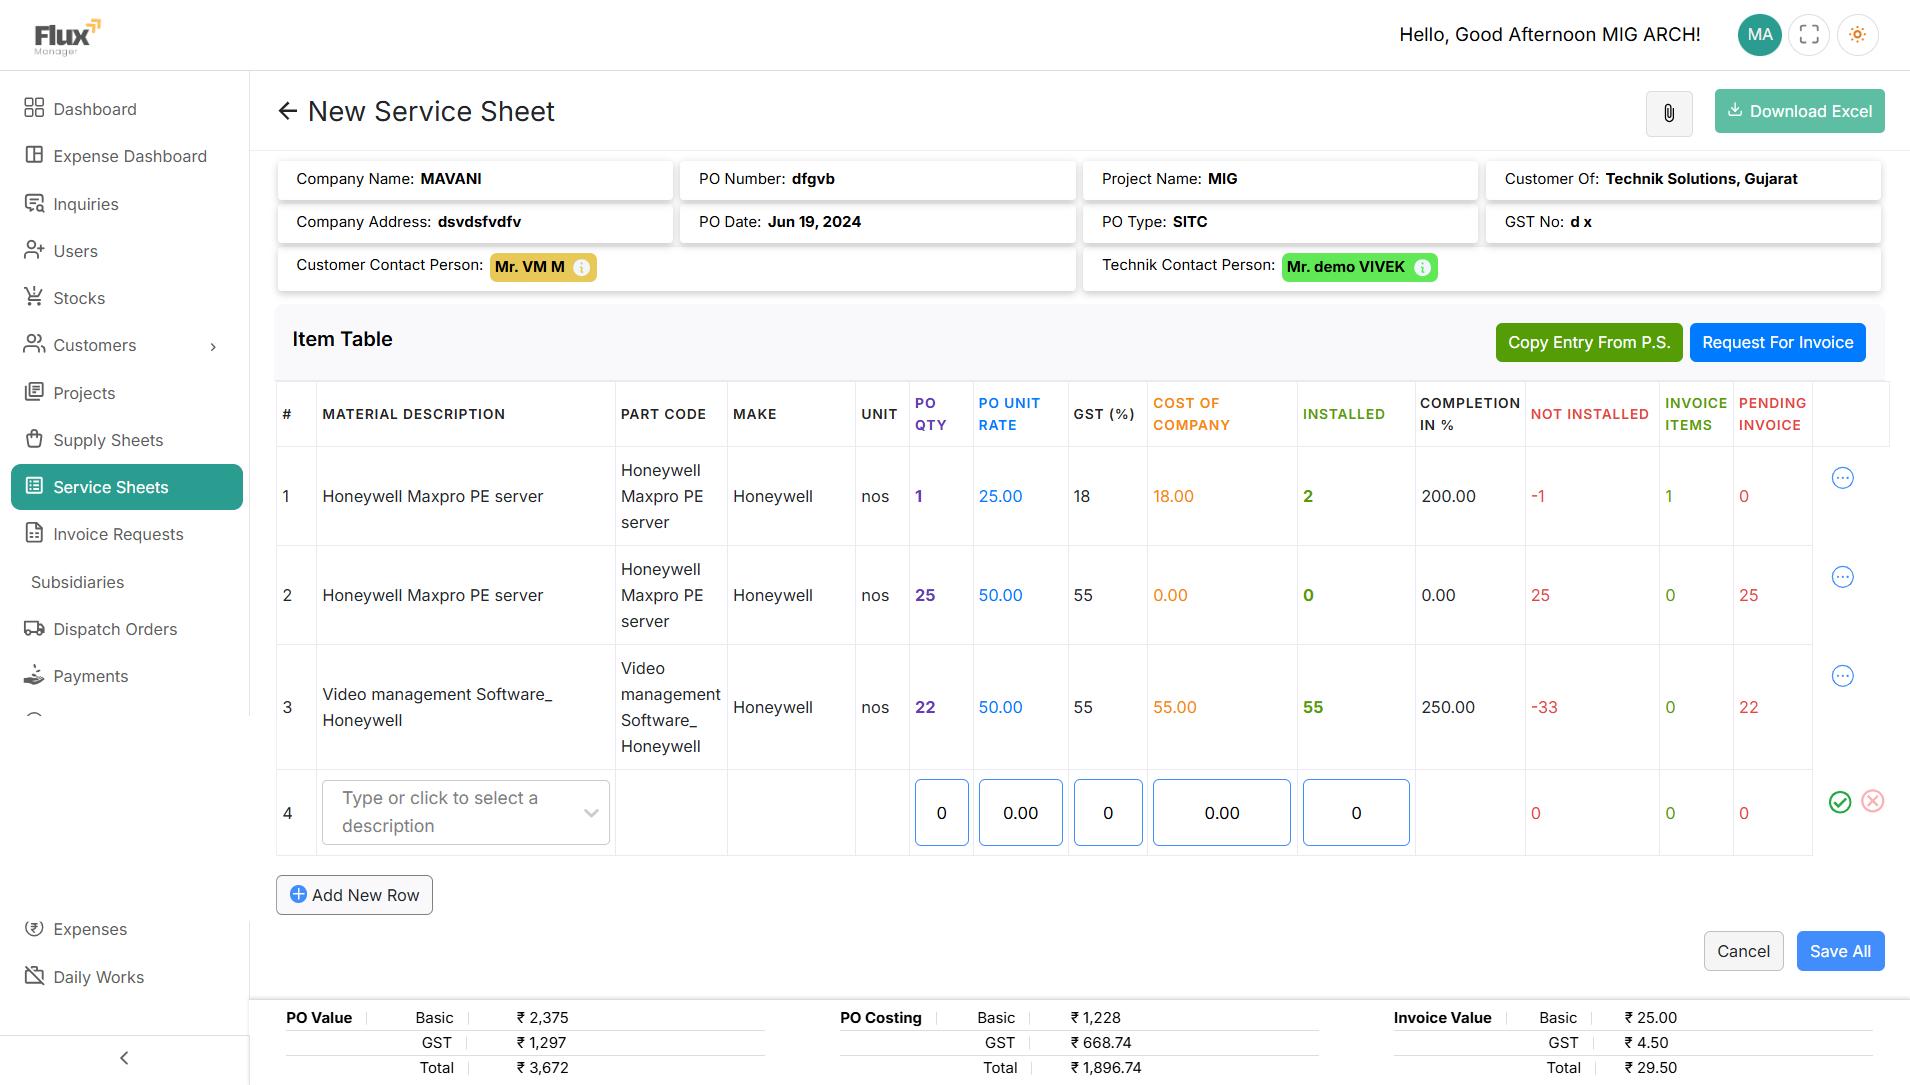
Task: Click the attachment paperclip icon
Action: pos(1669,113)
